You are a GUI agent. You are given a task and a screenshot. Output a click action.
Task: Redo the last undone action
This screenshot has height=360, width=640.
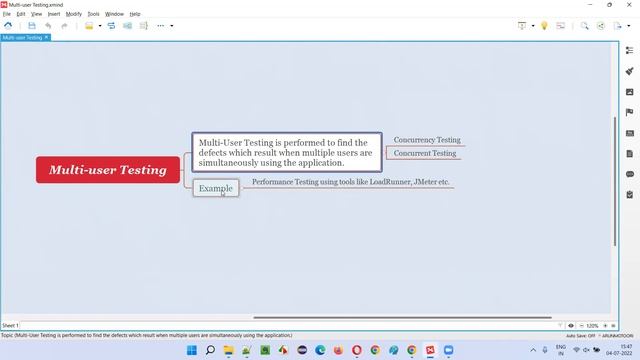[x=64, y=26]
